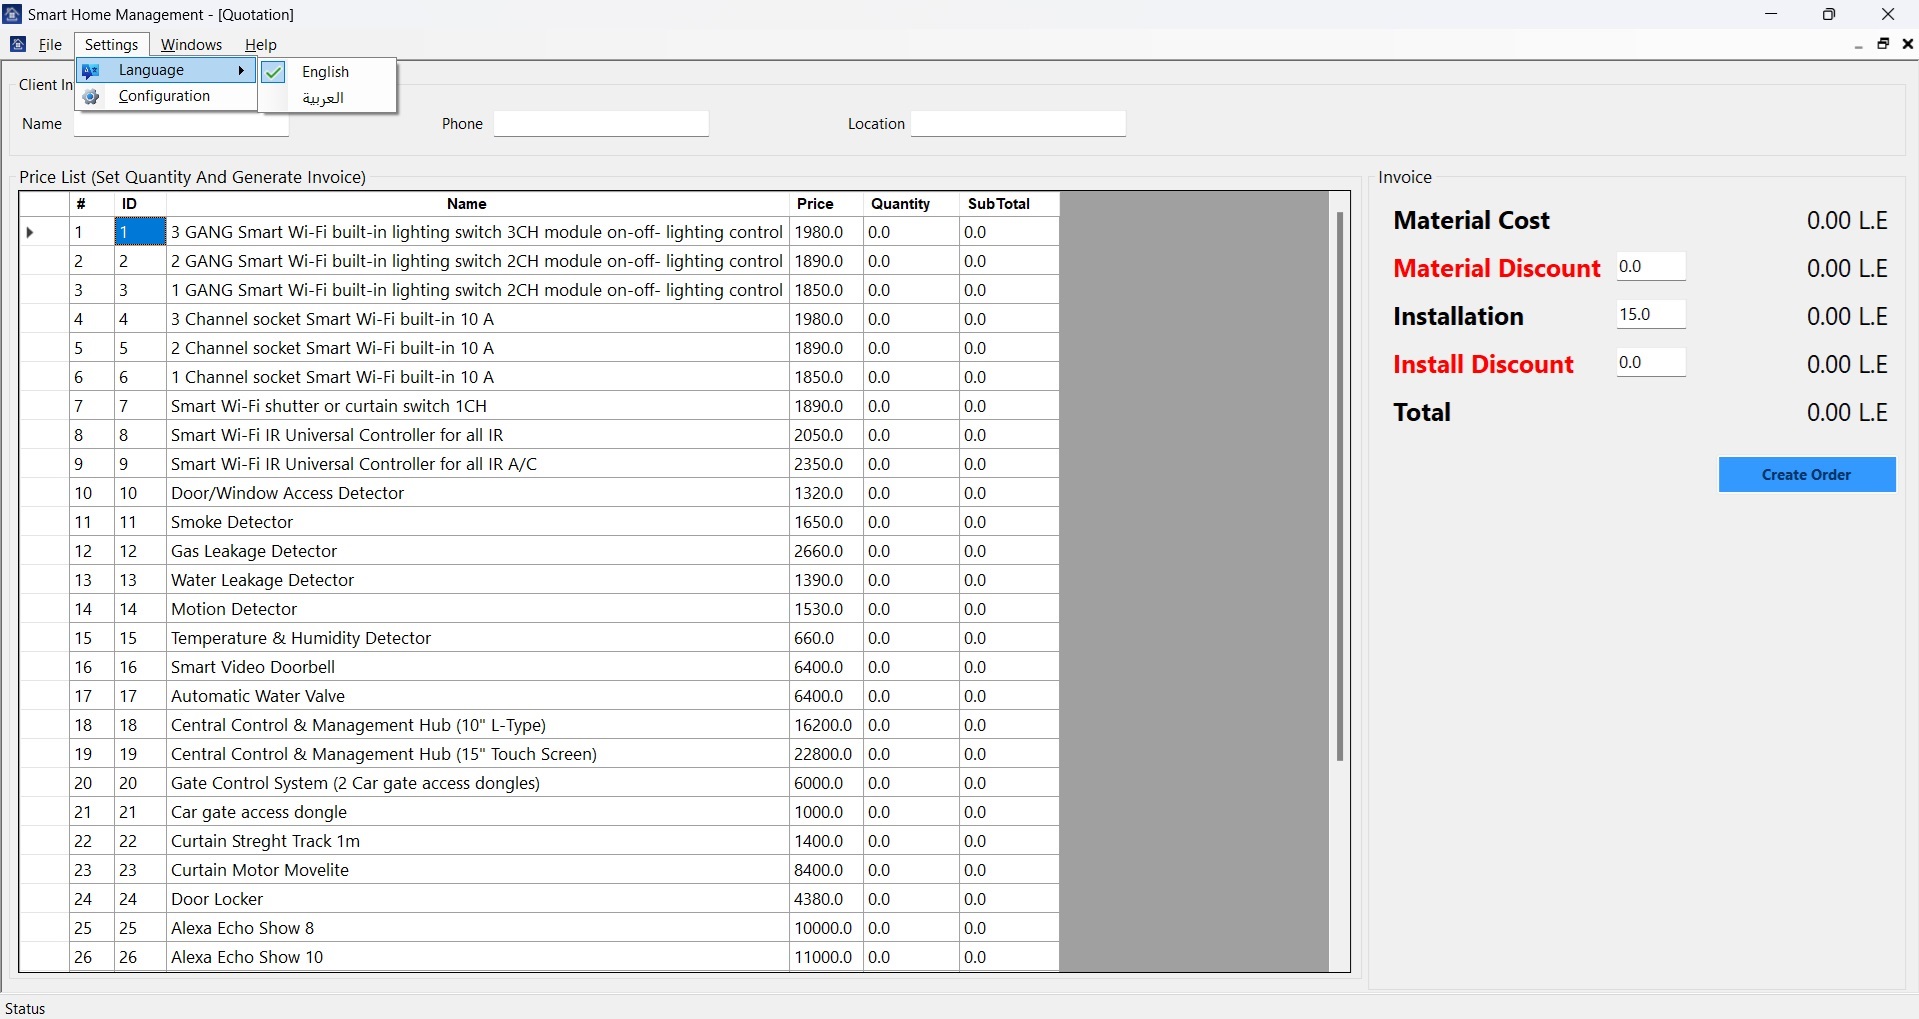Click the Configuration gear icon
Viewport: 1919px width, 1019px height.
tap(91, 97)
